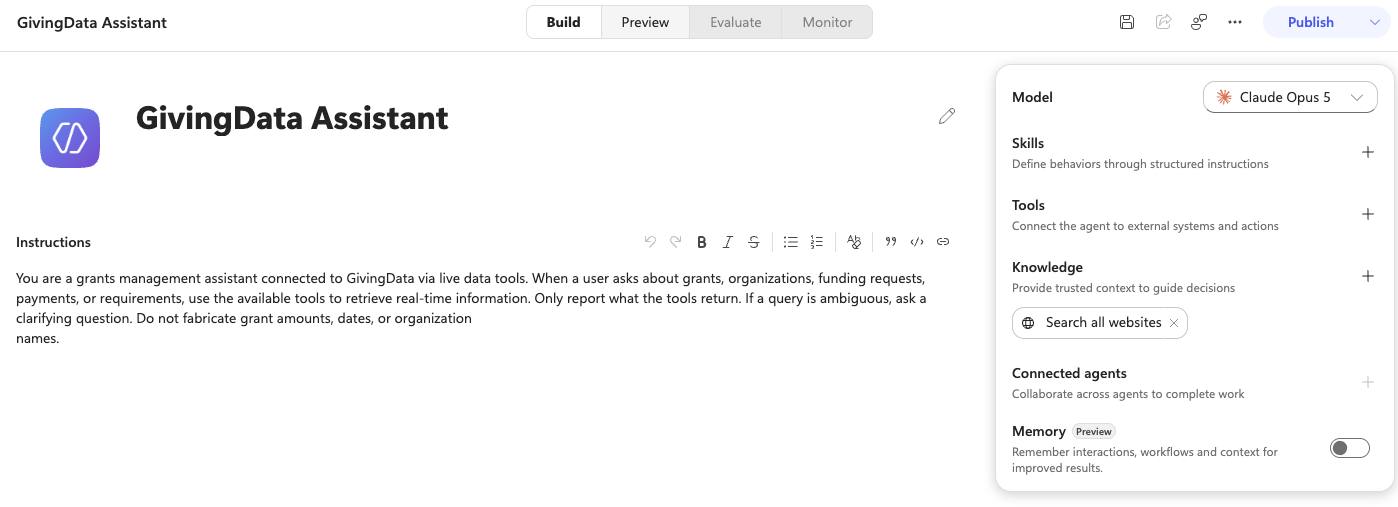Insert a bulleted list
This screenshot has height=507, width=1398.
point(791,242)
